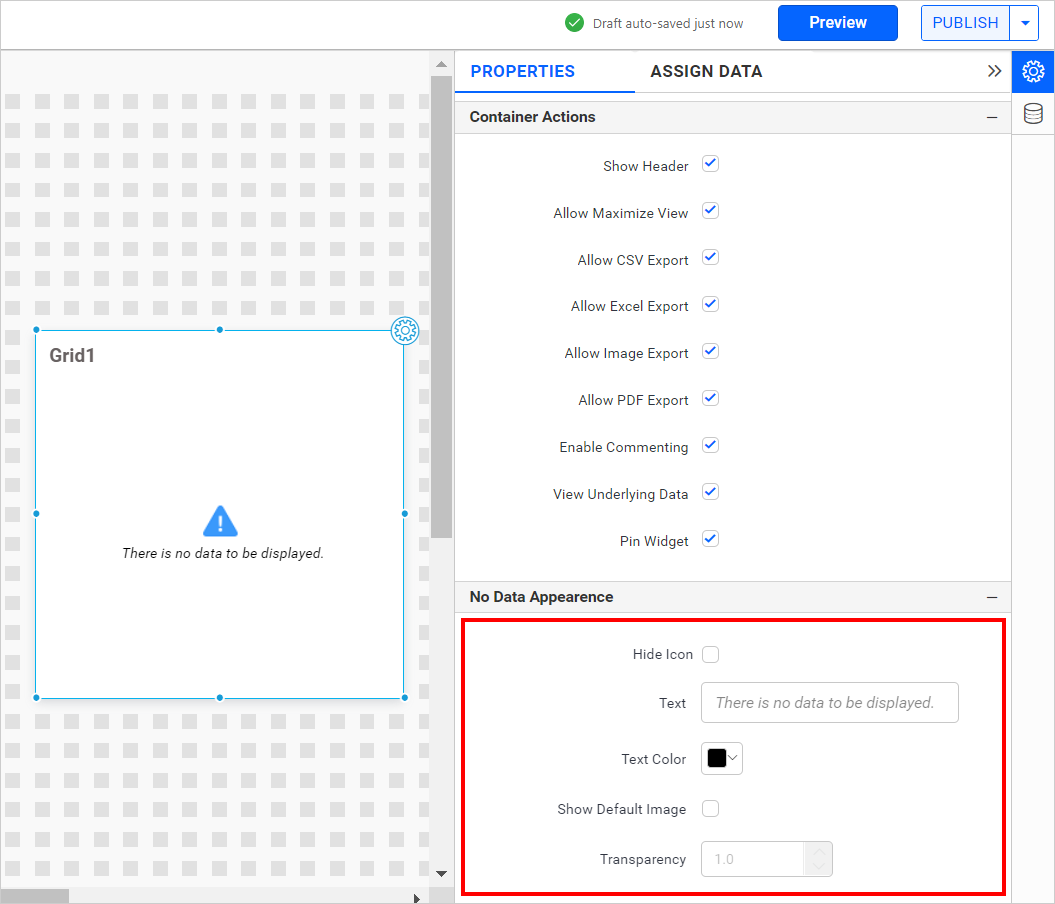1055x904 pixels.
Task: Click the blue no-data warning icon
Action: coord(220,521)
